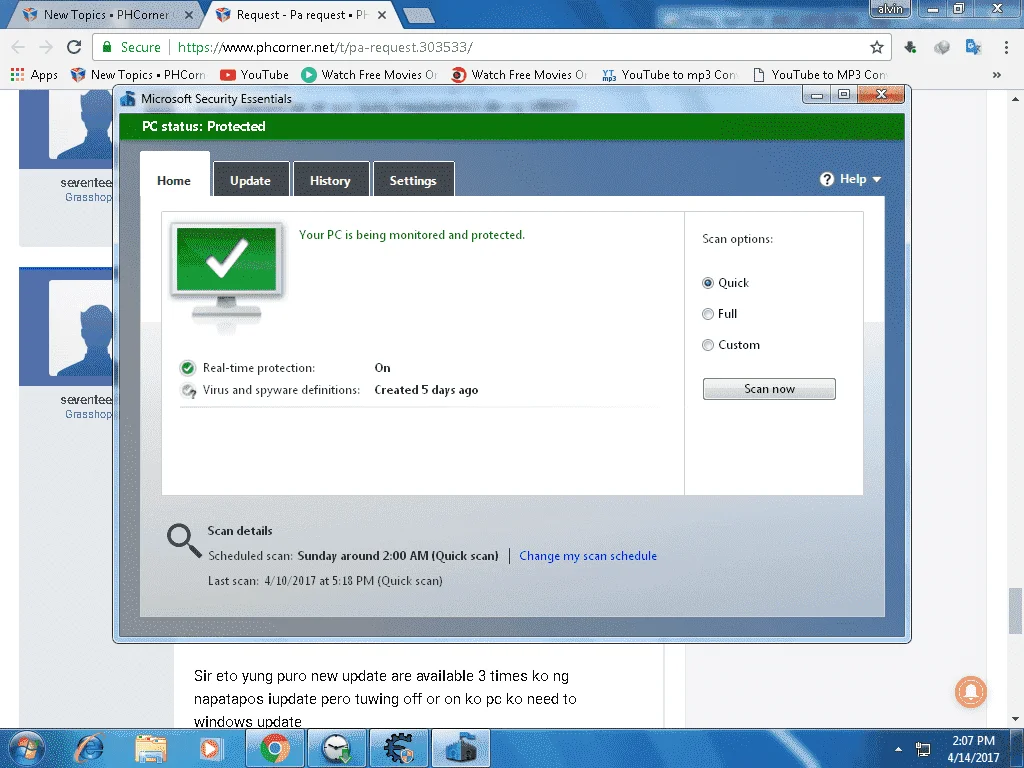The height and width of the screenshot is (768, 1024).
Task: Open the new tab button
Action: [418, 15]
